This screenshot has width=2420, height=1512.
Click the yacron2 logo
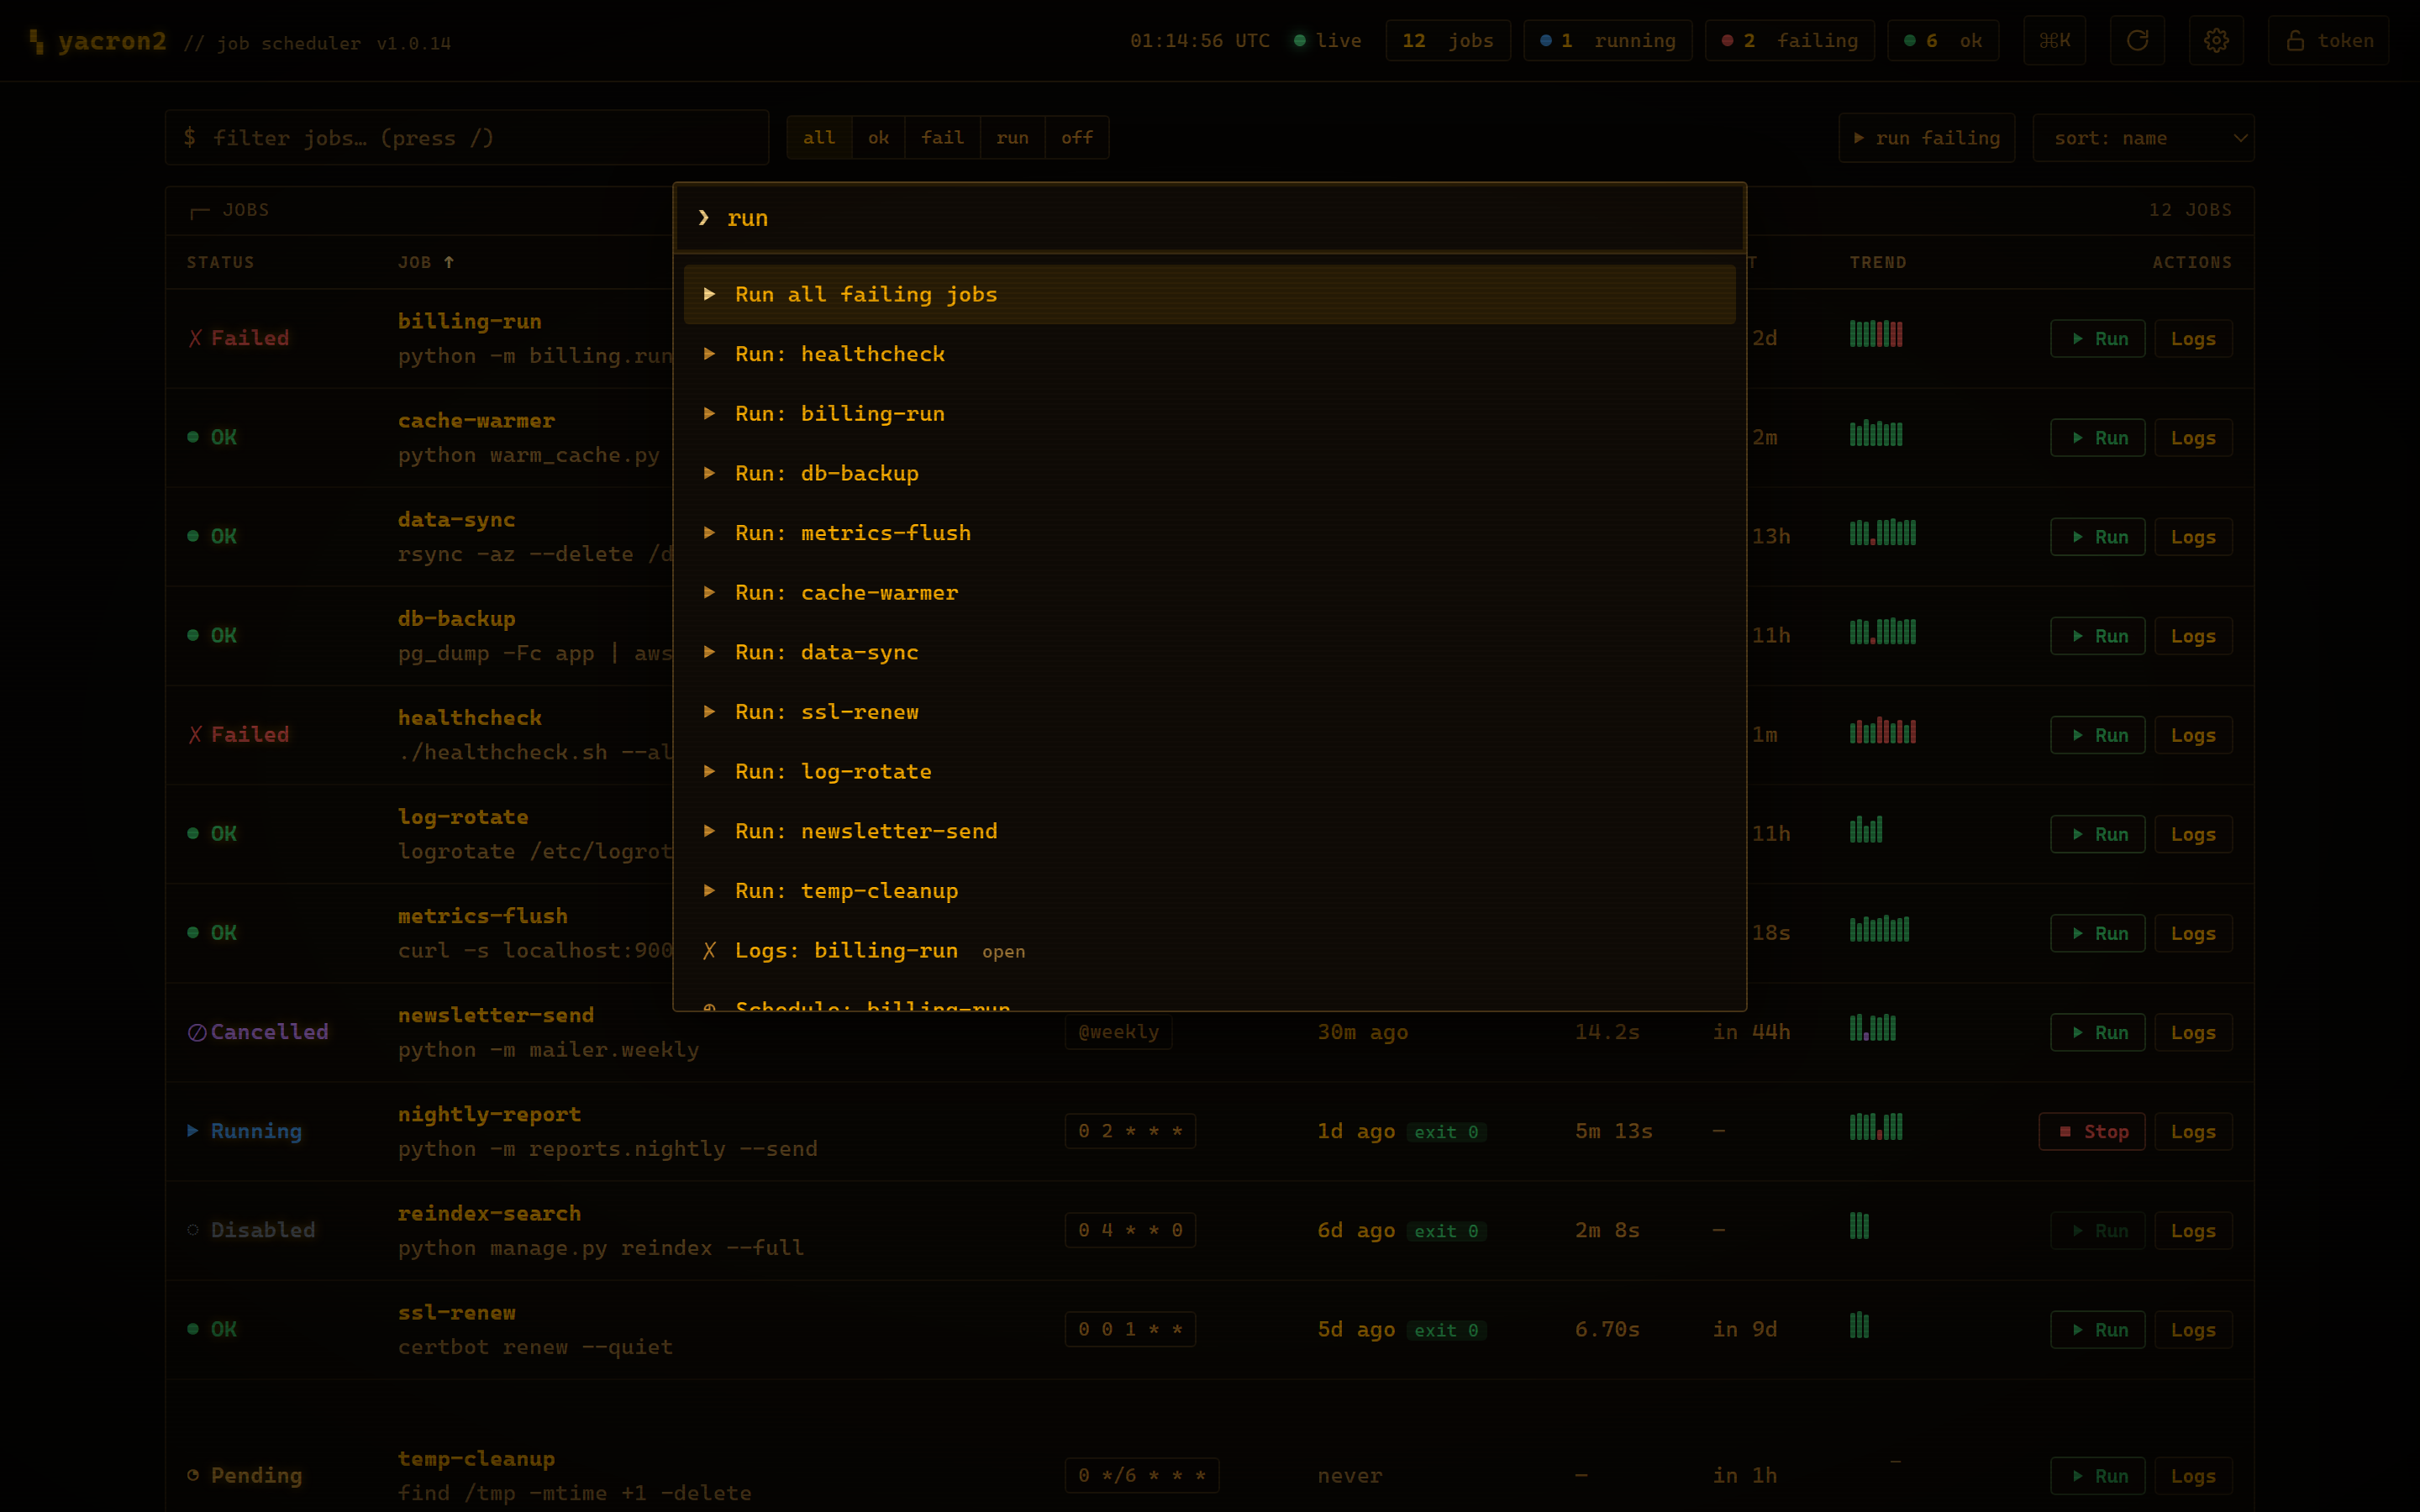click(x=98, y=41)
